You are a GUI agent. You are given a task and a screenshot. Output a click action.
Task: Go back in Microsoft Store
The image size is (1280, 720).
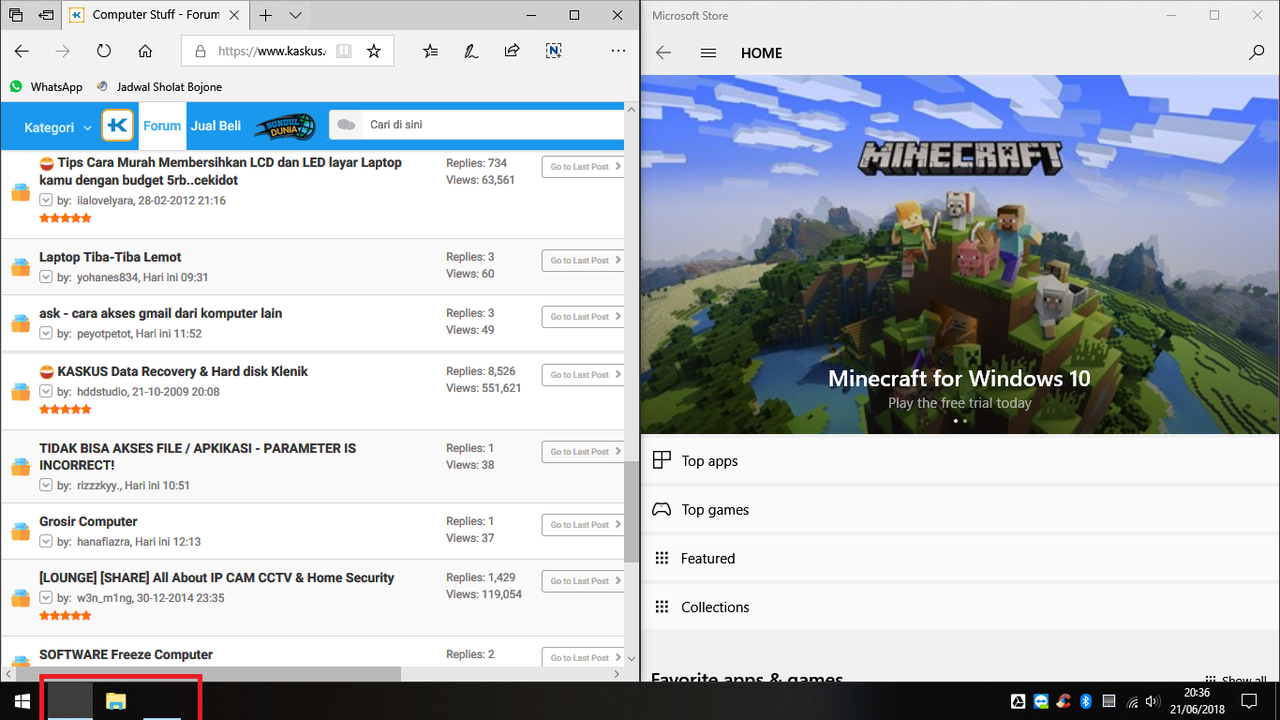coord(663,53)
